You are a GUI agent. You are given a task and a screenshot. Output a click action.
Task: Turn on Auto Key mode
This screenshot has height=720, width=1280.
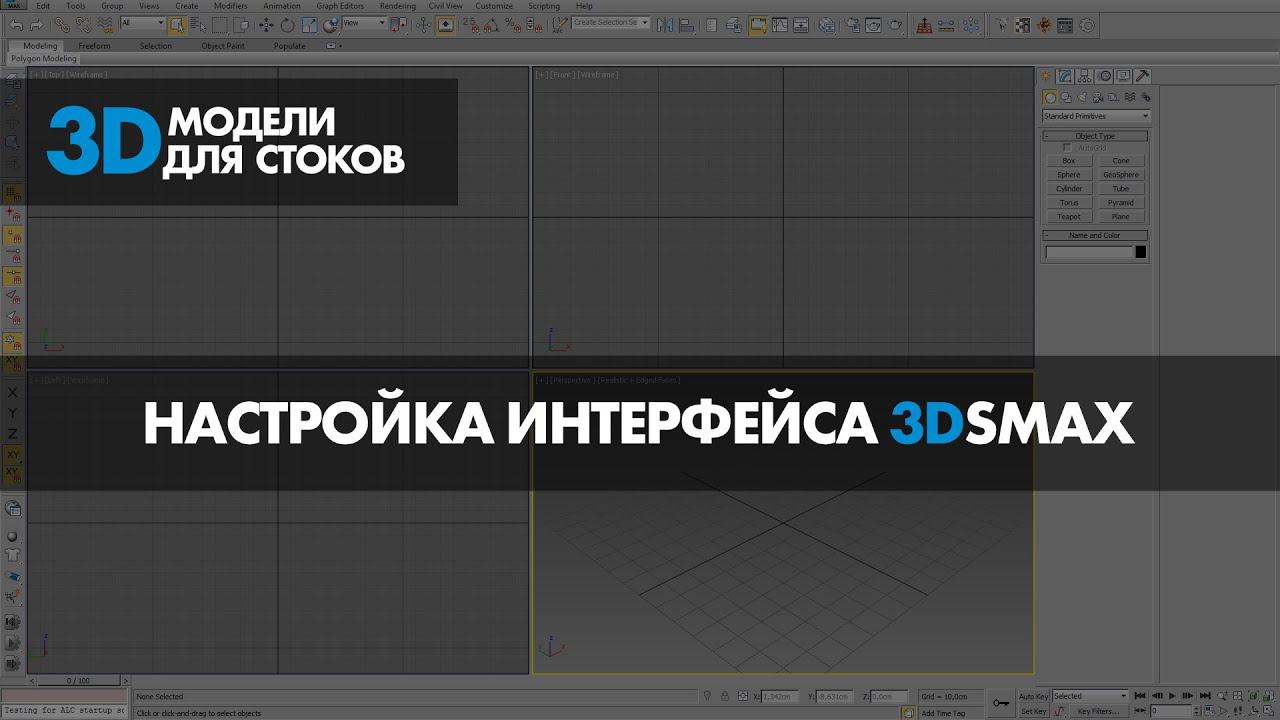(1034, 696)
